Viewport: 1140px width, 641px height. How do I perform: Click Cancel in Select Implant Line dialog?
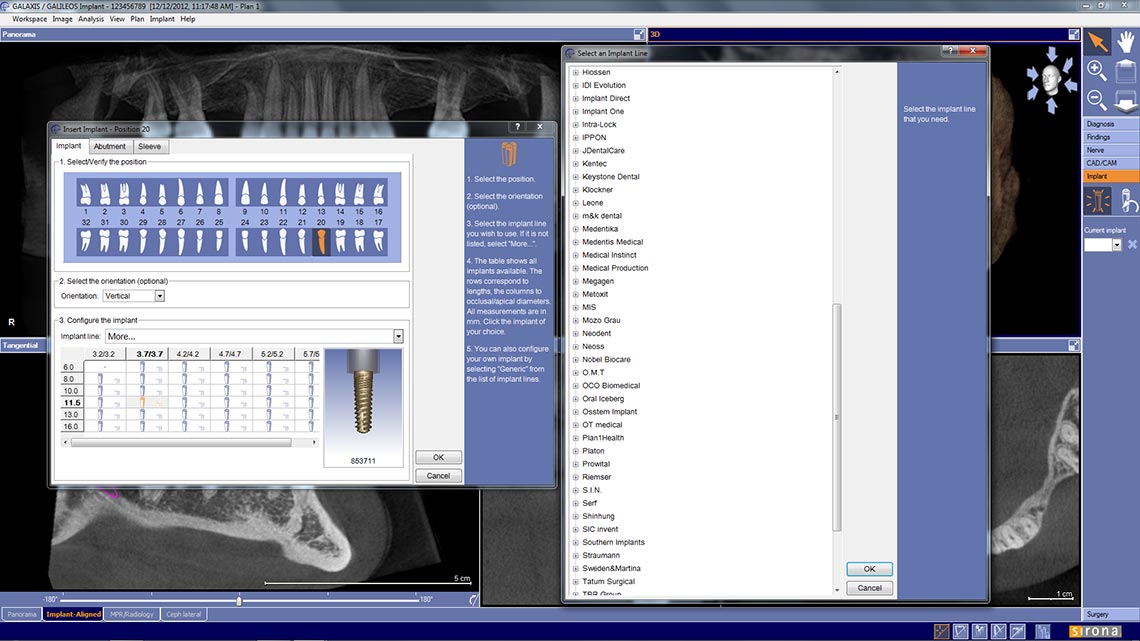(870, 588)
